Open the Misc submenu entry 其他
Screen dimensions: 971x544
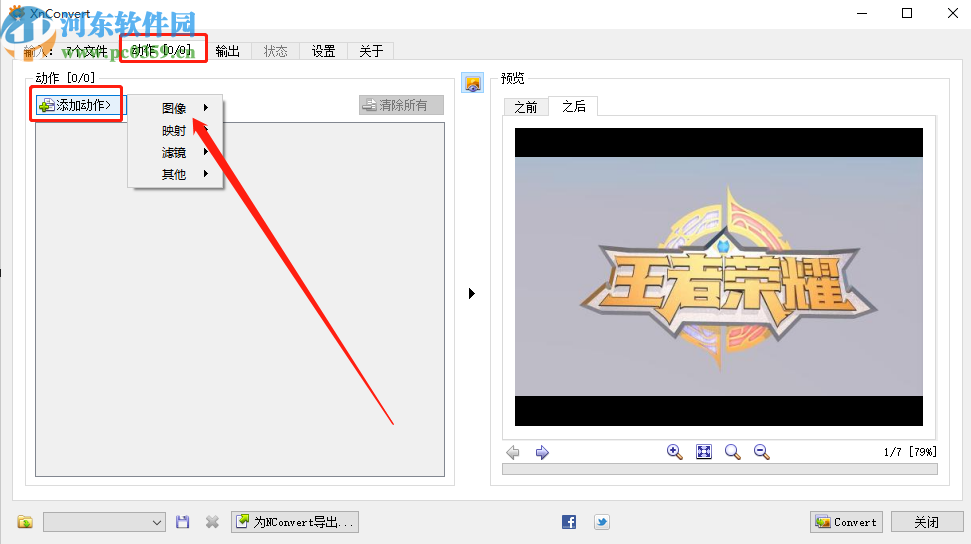[x=175, y=175]
